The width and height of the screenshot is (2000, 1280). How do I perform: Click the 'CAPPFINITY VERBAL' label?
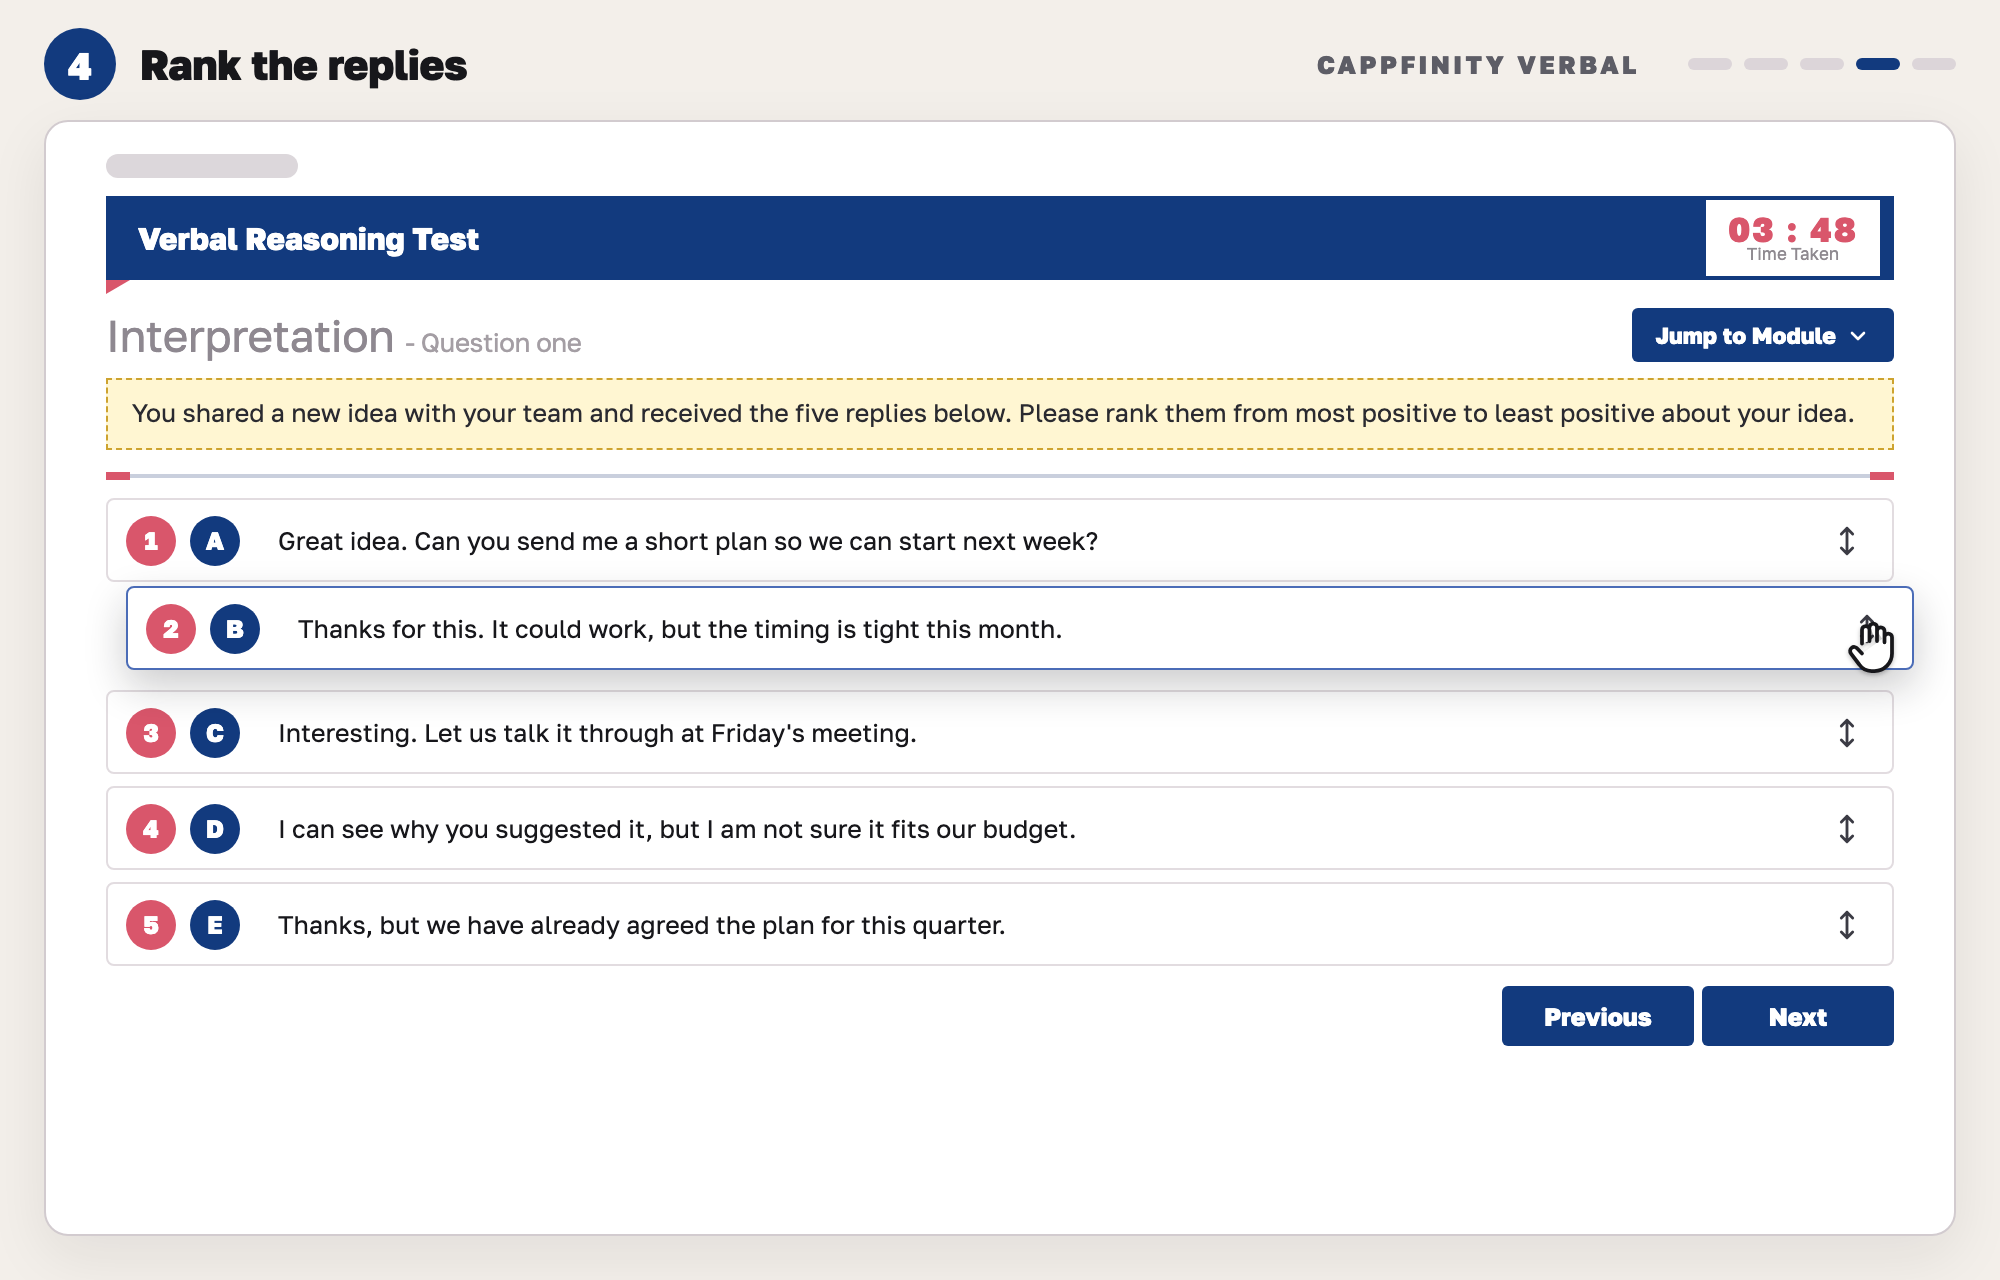pyautogui.click(x=1477, y=65)
